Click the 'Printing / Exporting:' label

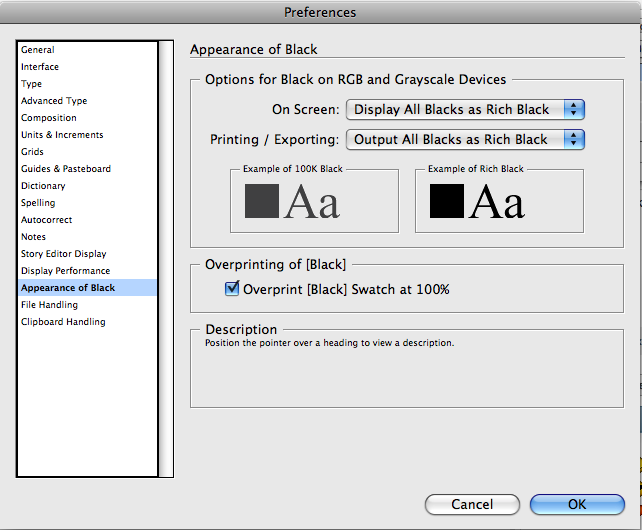click(x=275, y=140)
